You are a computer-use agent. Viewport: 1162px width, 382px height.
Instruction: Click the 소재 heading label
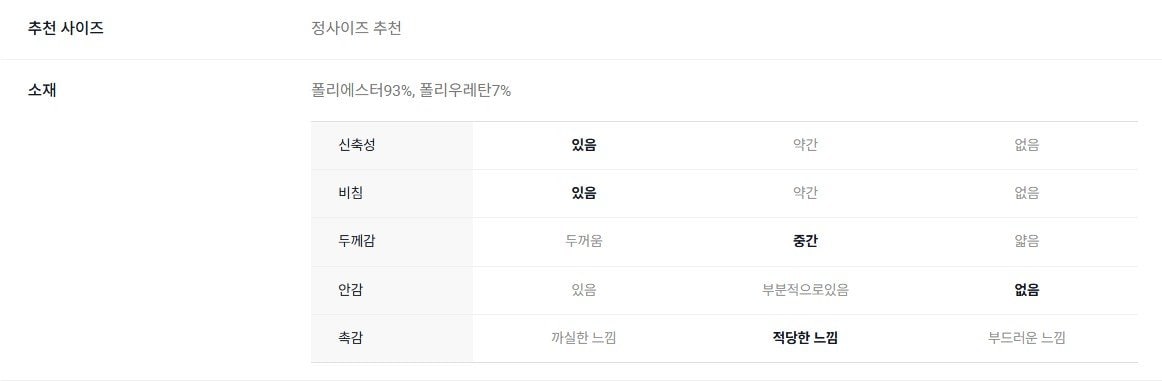[42, 91]
